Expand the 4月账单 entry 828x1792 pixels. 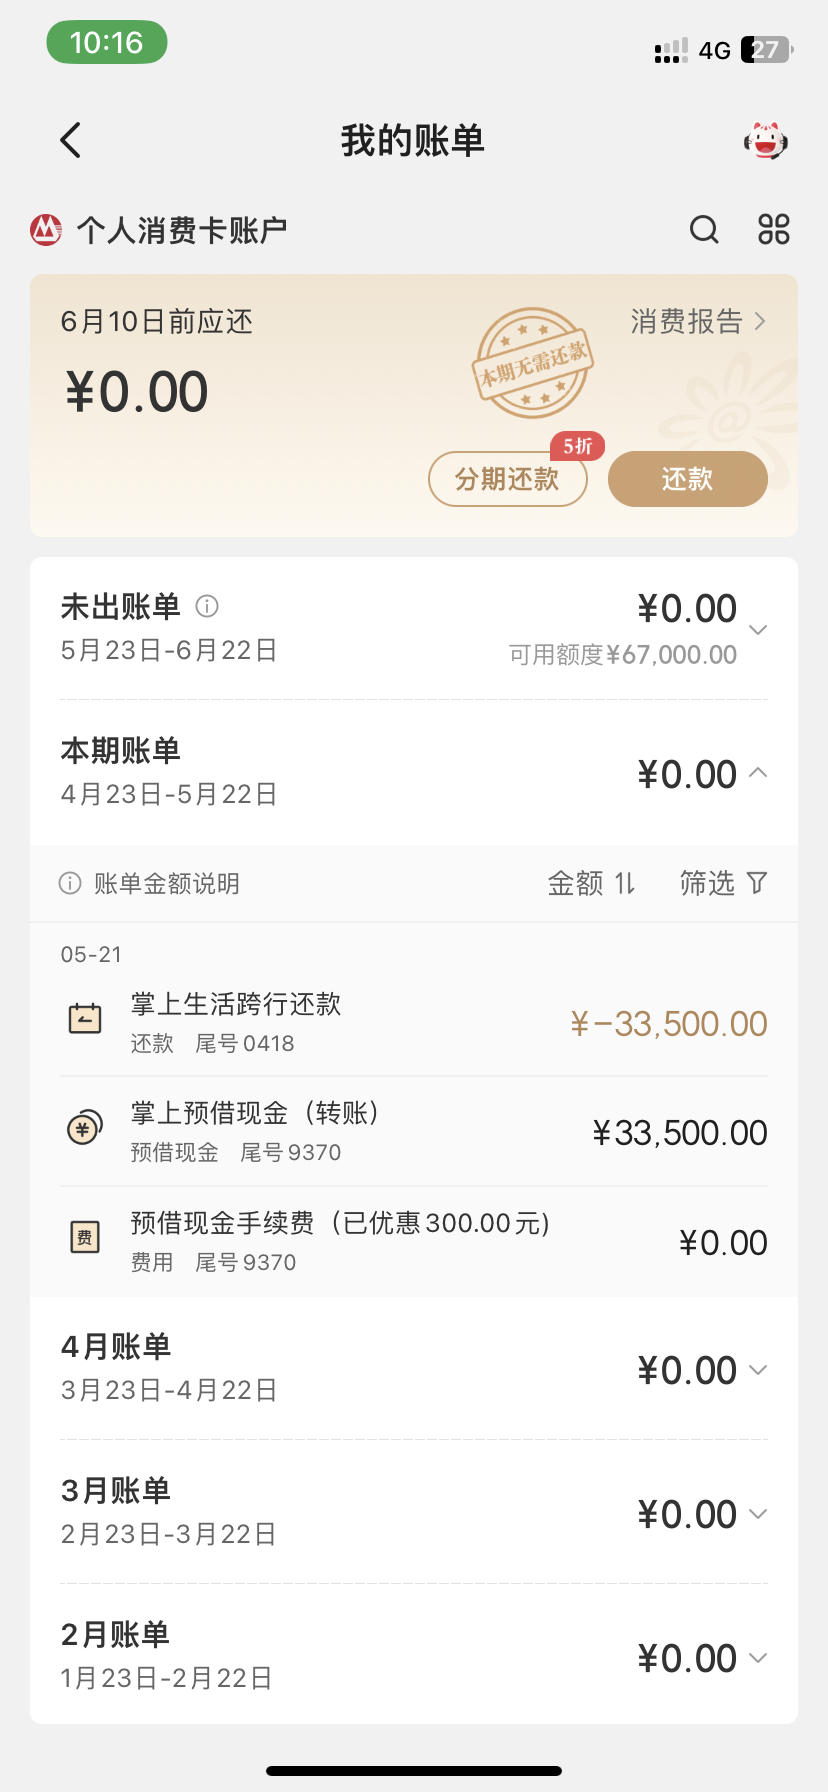point(414,1369)
